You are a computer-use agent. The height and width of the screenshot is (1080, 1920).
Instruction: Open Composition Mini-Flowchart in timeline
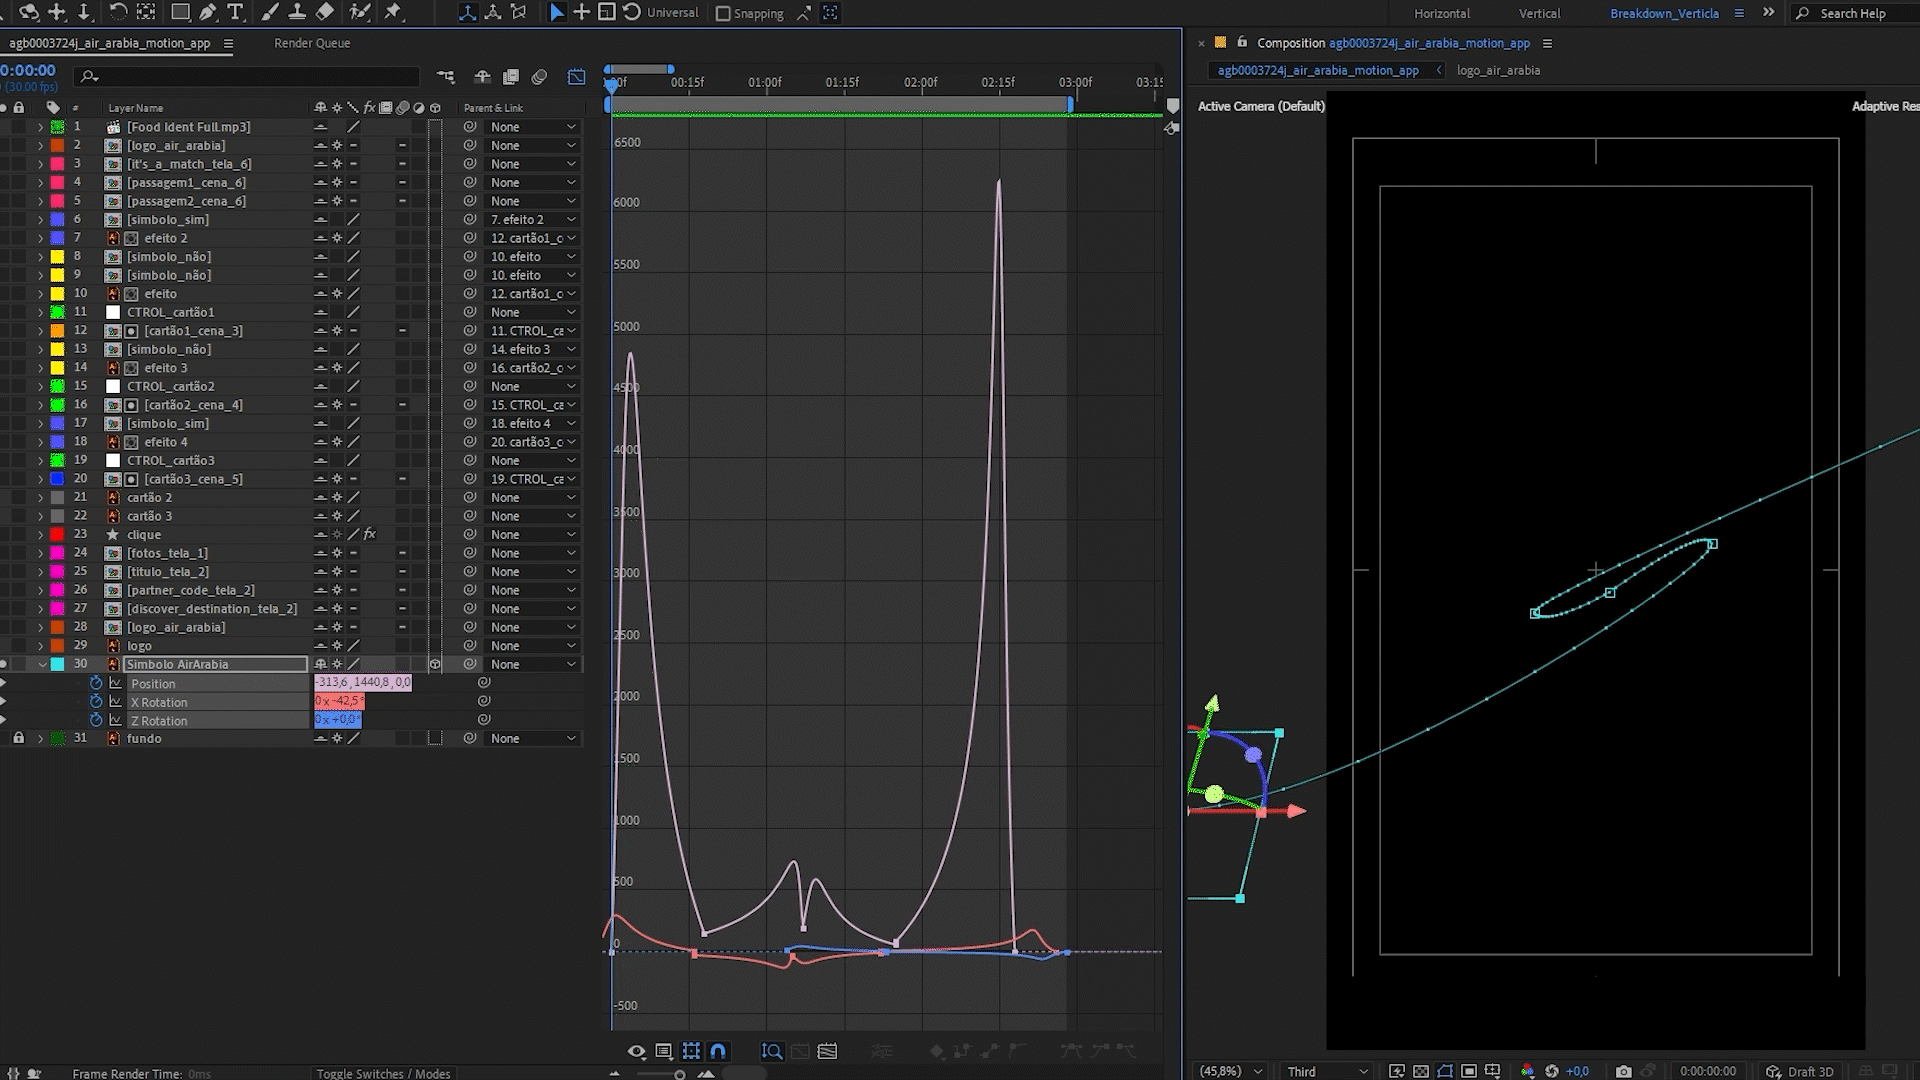pyautogui.click(x=446, y=77)
